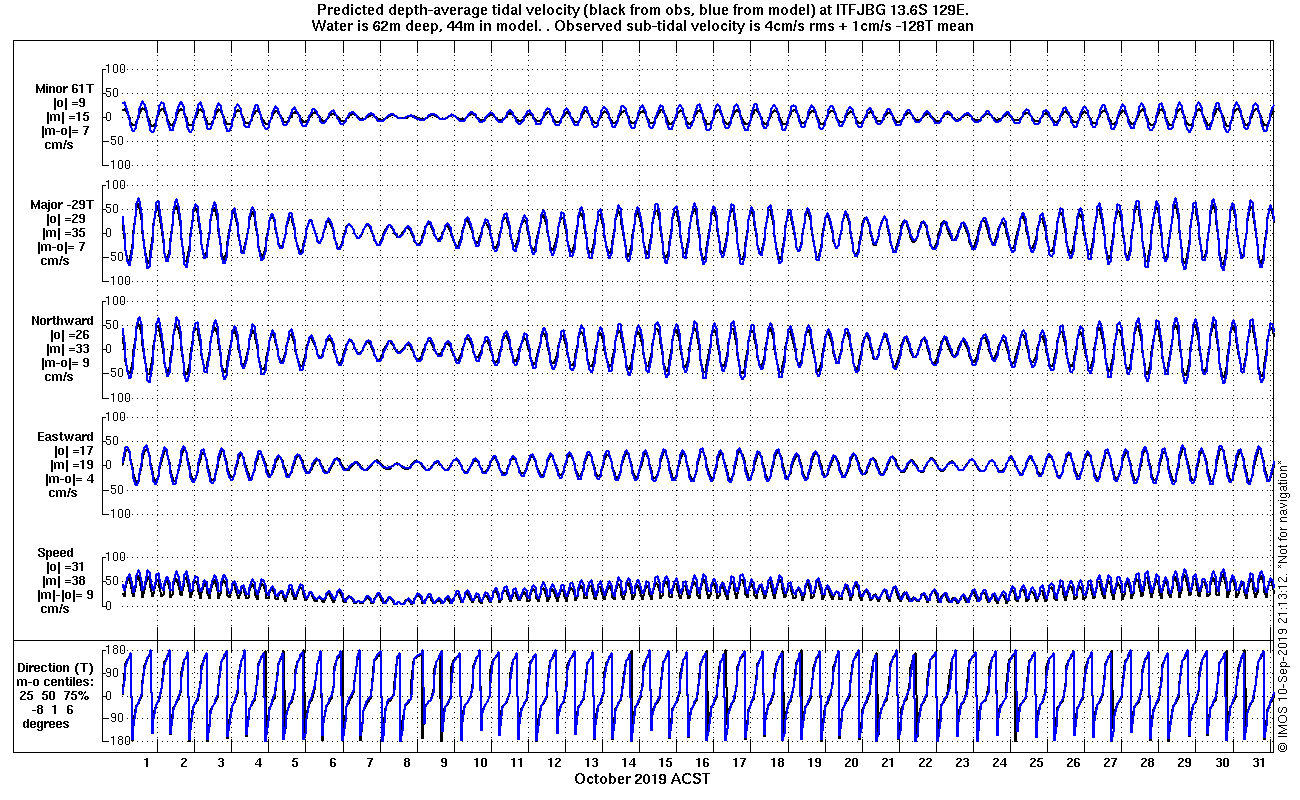
Task: Click '|m-o|= 9' in the Northward panel
Action: (x=66, y=363)
